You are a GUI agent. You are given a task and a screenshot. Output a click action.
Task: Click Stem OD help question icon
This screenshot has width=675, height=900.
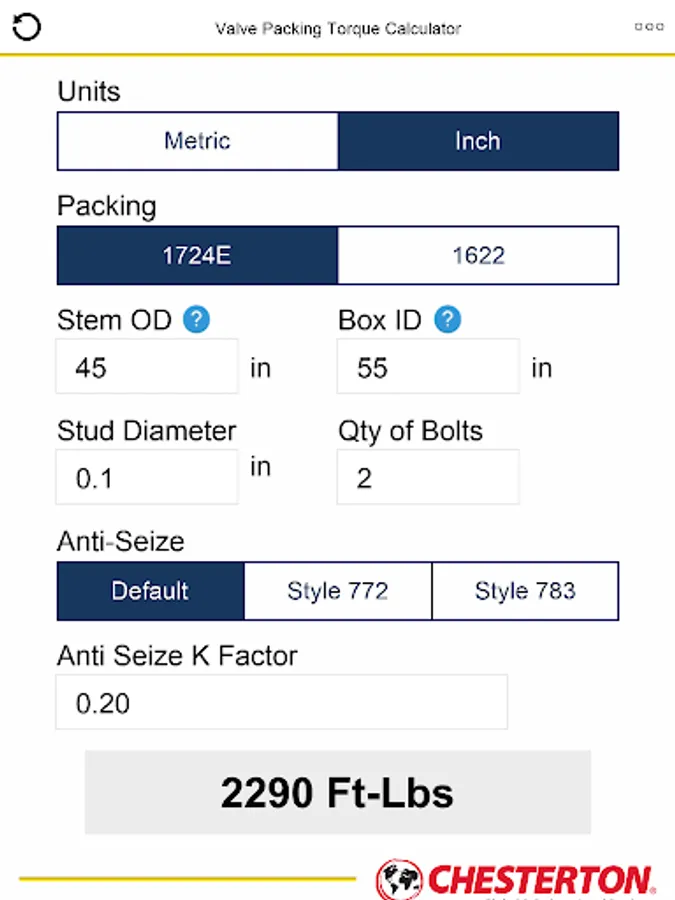pos(197,320)
